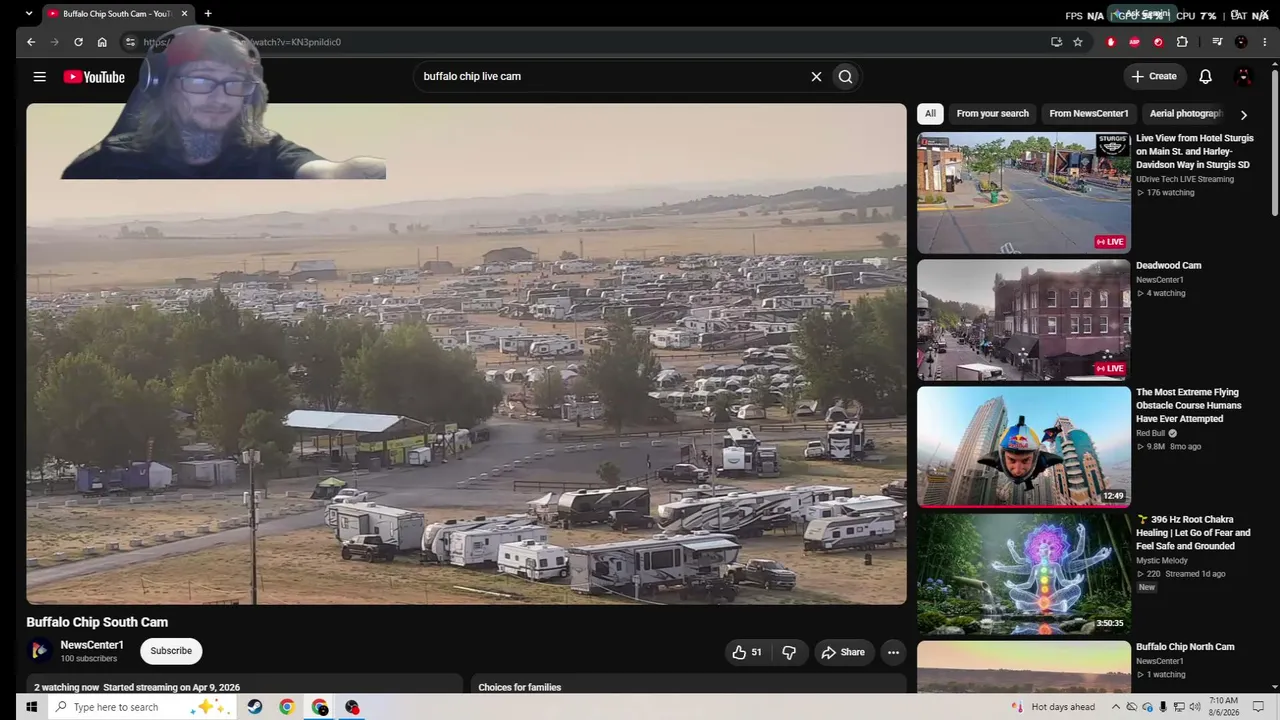
Task: Open The Most Extreme Flying Obstacle Course title
Action: tap(1189, 405)
